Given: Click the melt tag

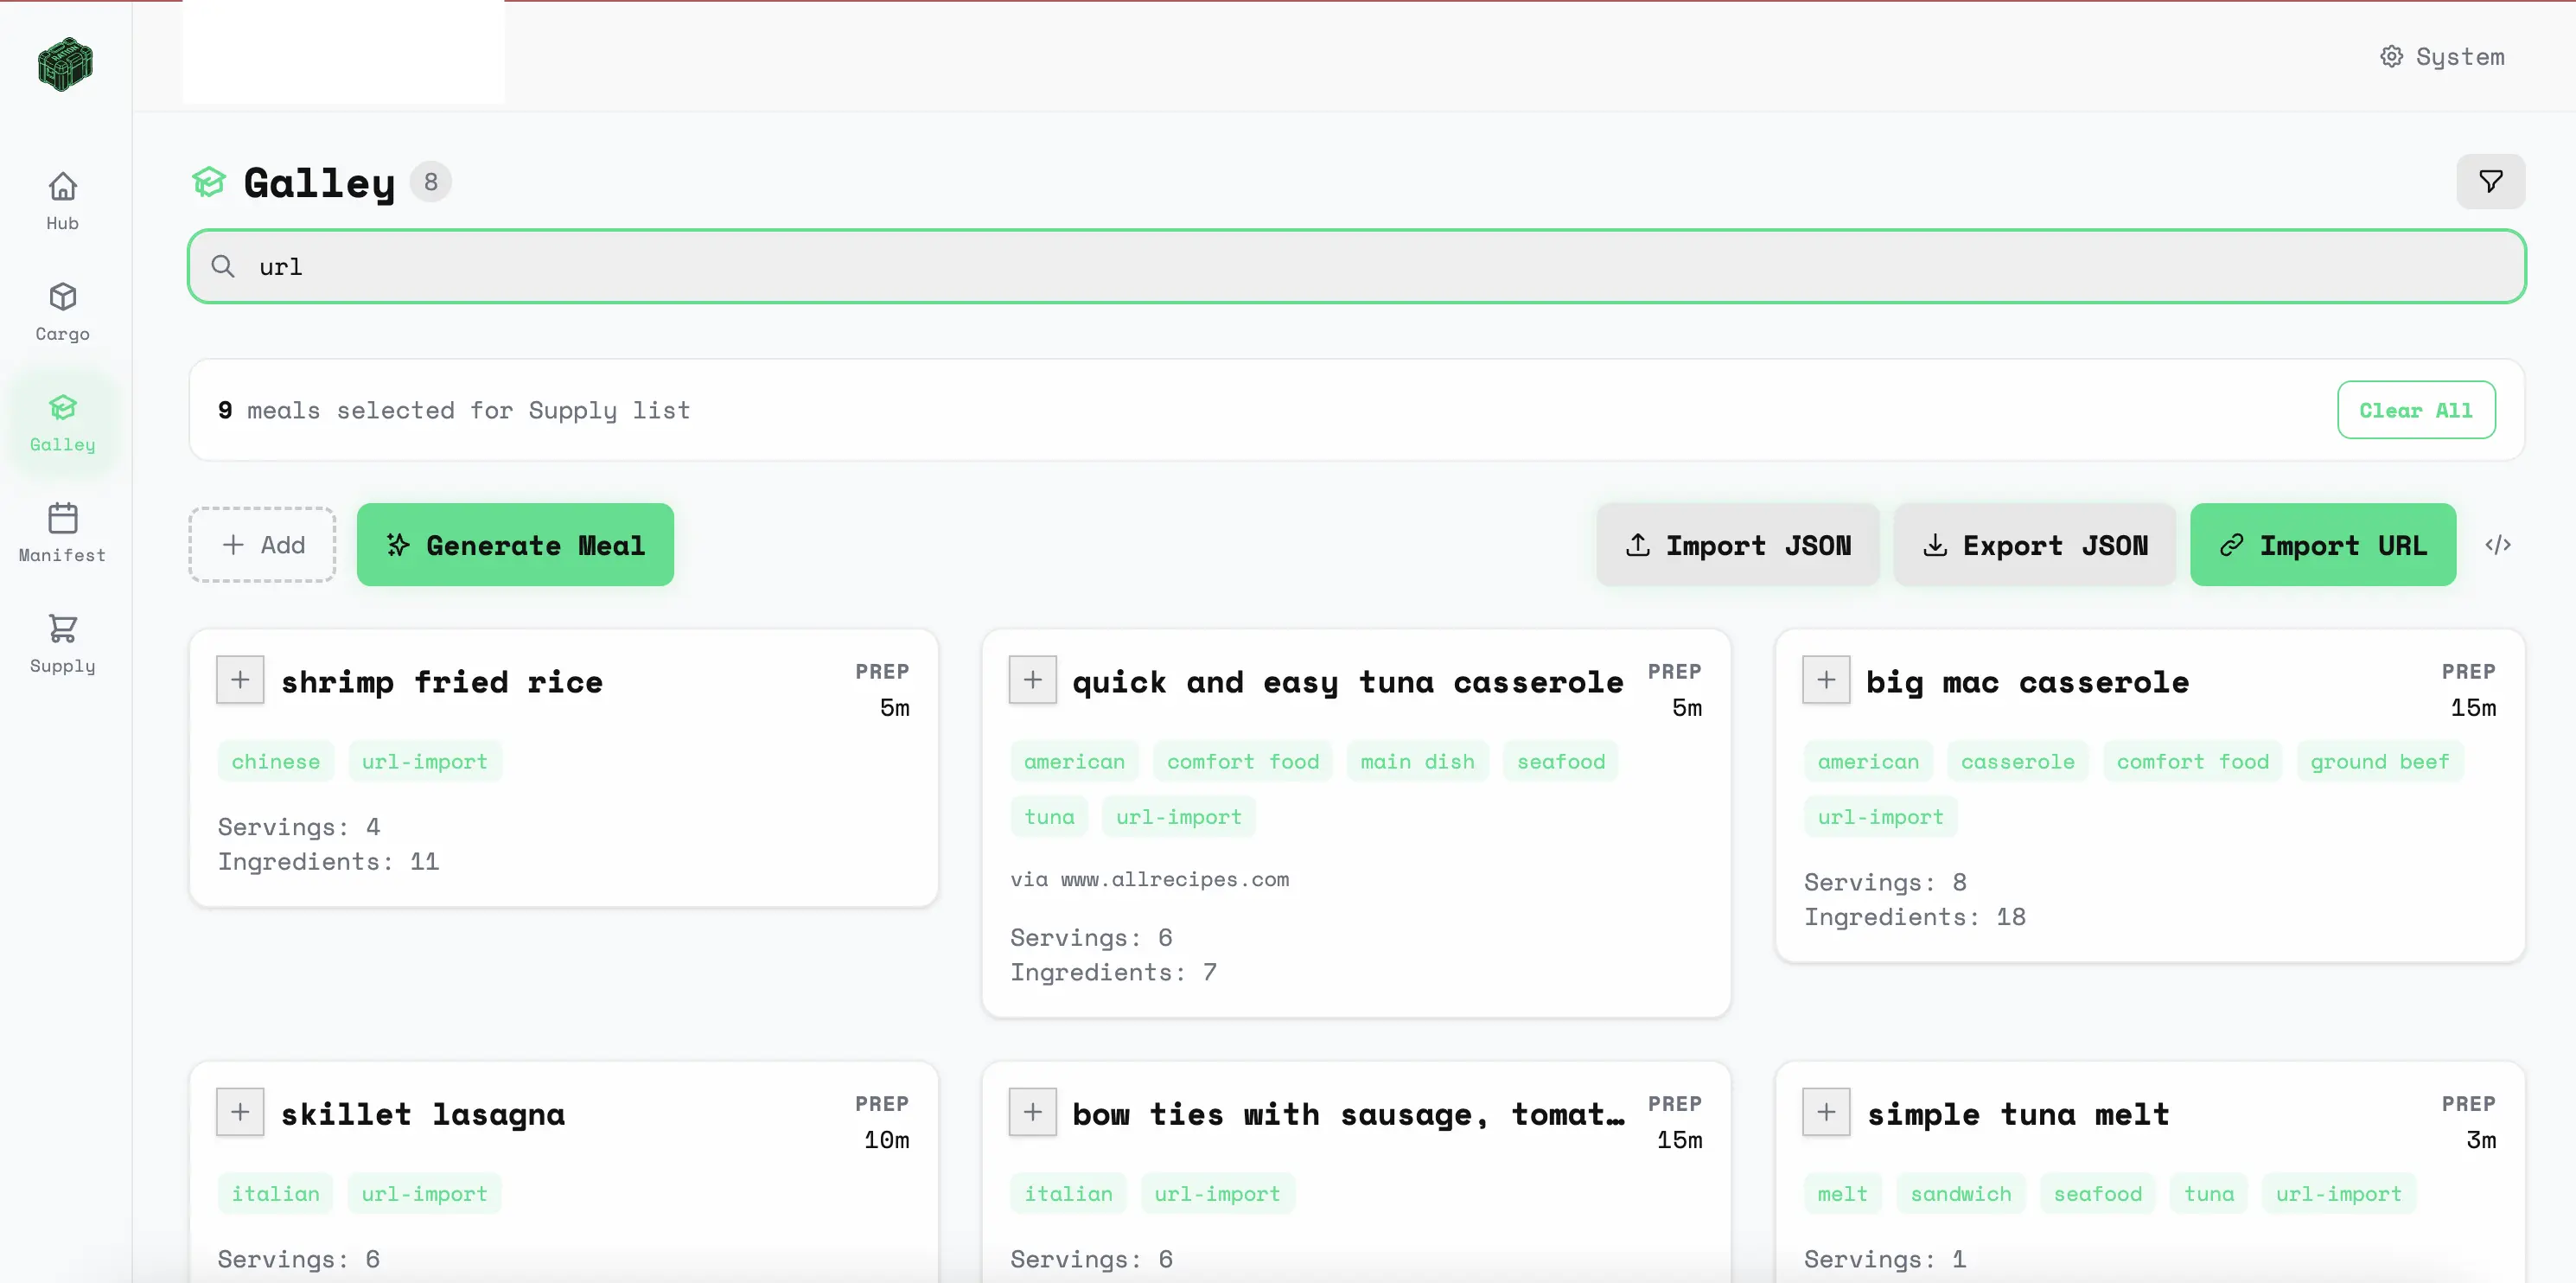Looking at the screenshot, I should [x=1842, y=1193].
